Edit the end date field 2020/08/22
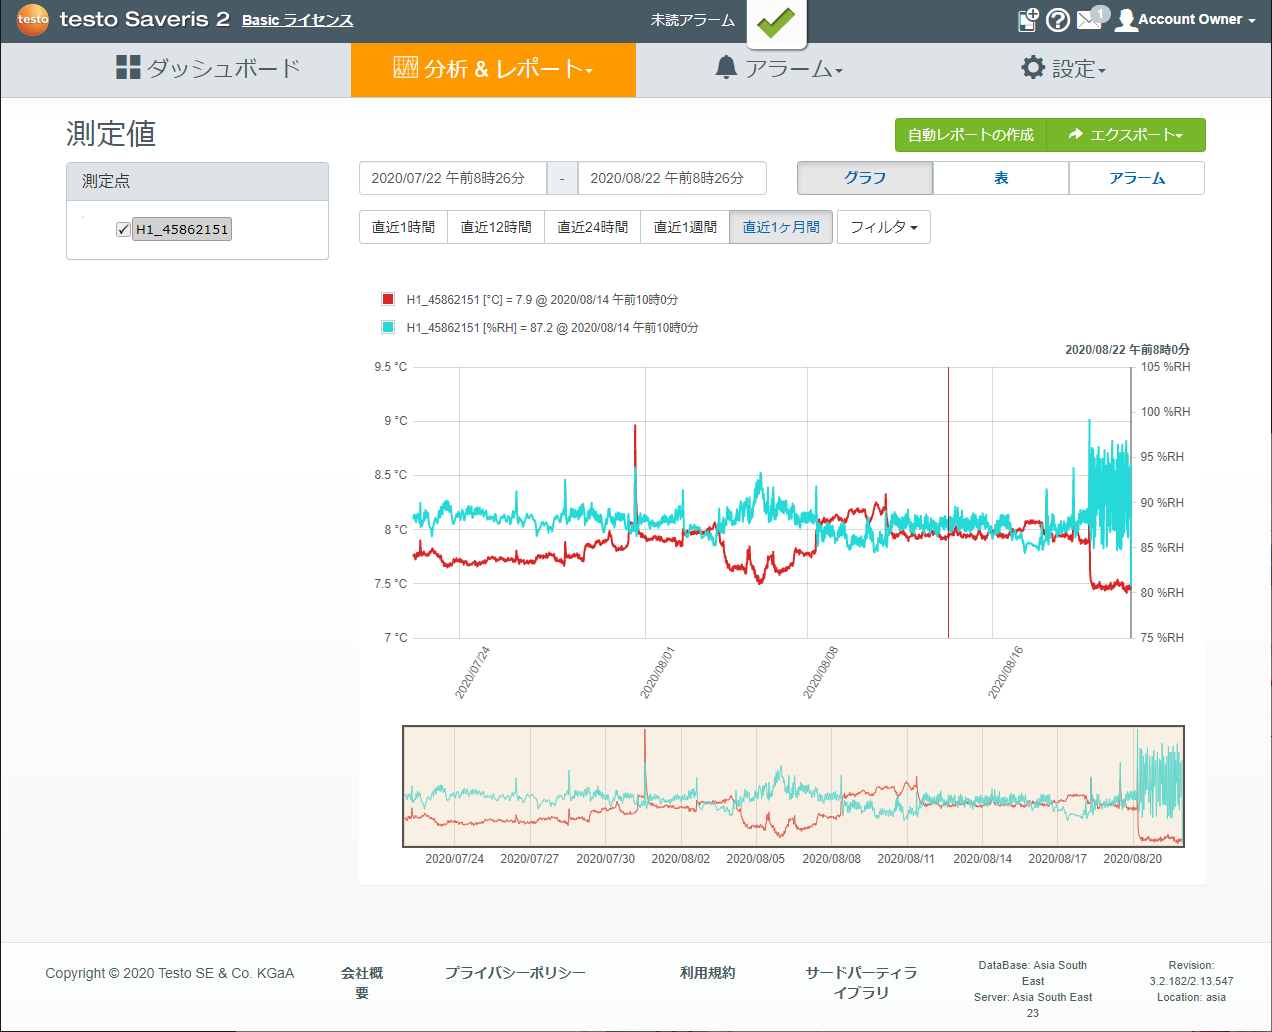Viewport: 1272px width, 1032px height. [672, 178]
